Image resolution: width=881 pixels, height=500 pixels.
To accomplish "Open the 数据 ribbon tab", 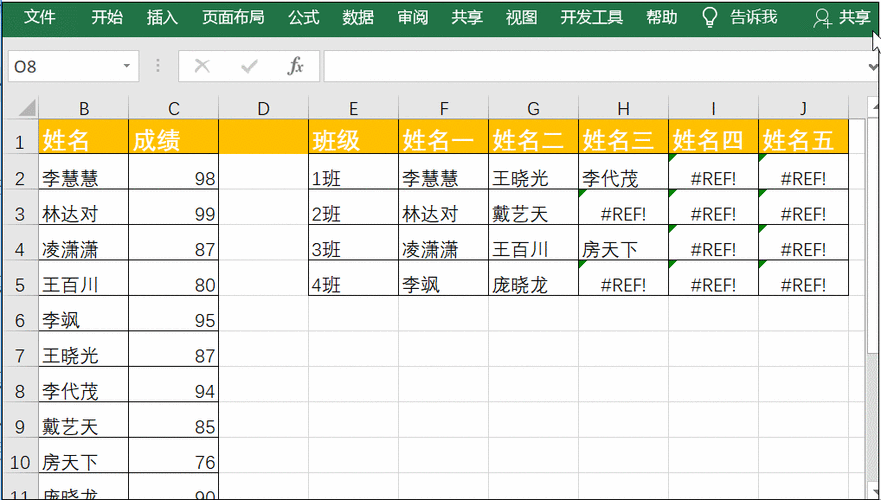I will click(358, 17).
